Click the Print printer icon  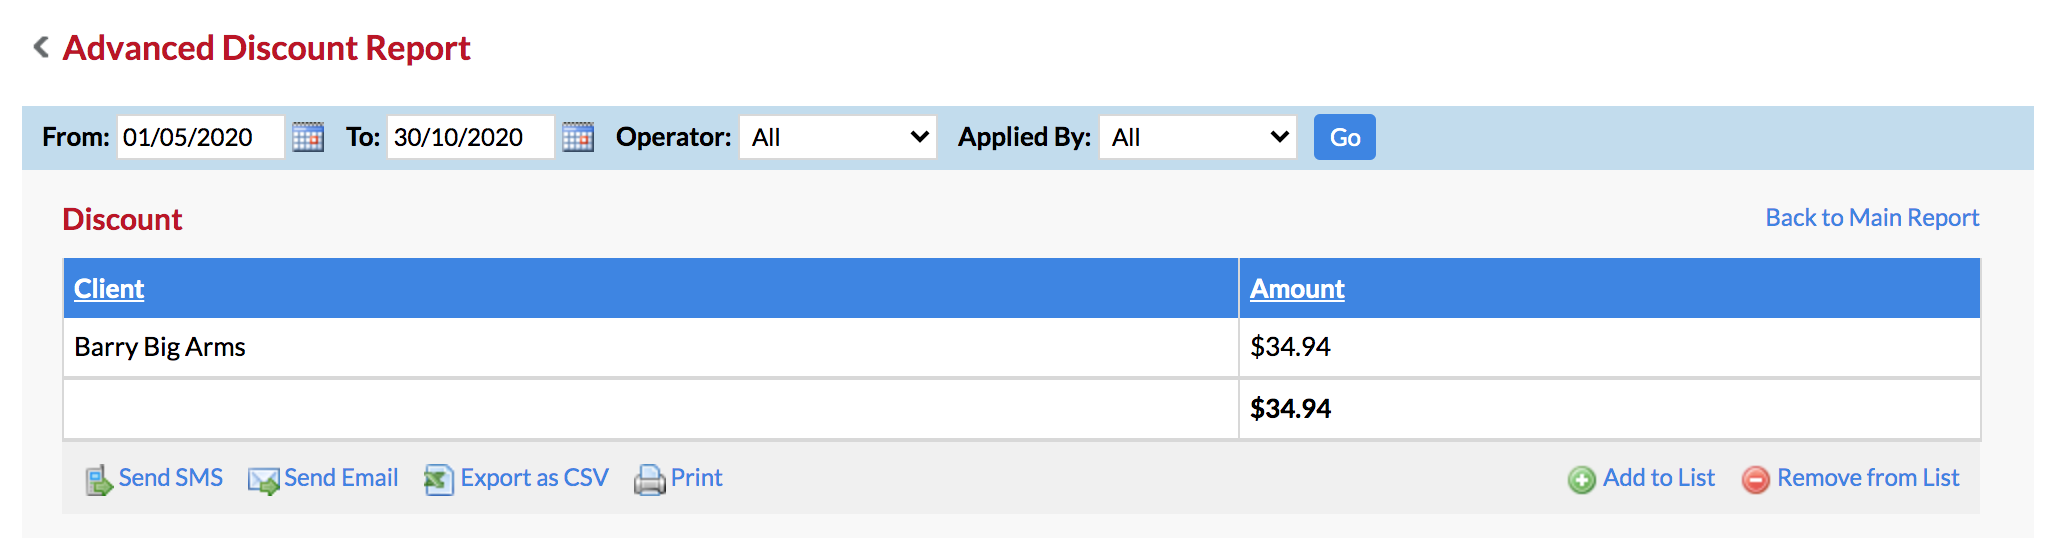pos(649,480)
